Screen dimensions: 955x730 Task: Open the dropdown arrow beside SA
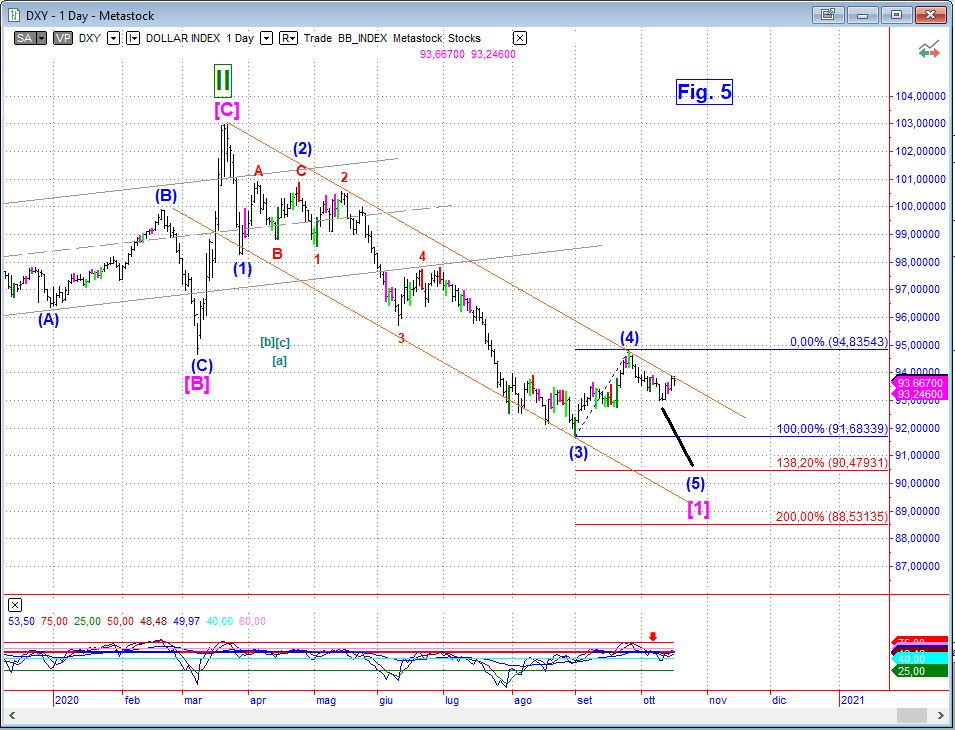(41, 38)
